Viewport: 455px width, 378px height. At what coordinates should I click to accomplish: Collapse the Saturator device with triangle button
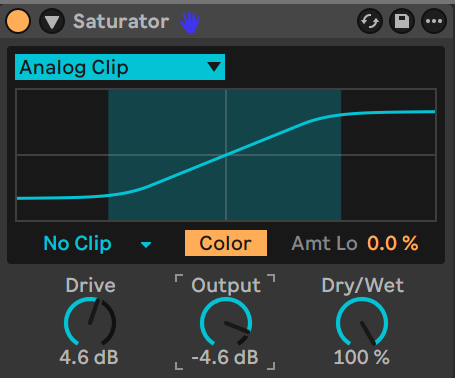click(52, 21)
